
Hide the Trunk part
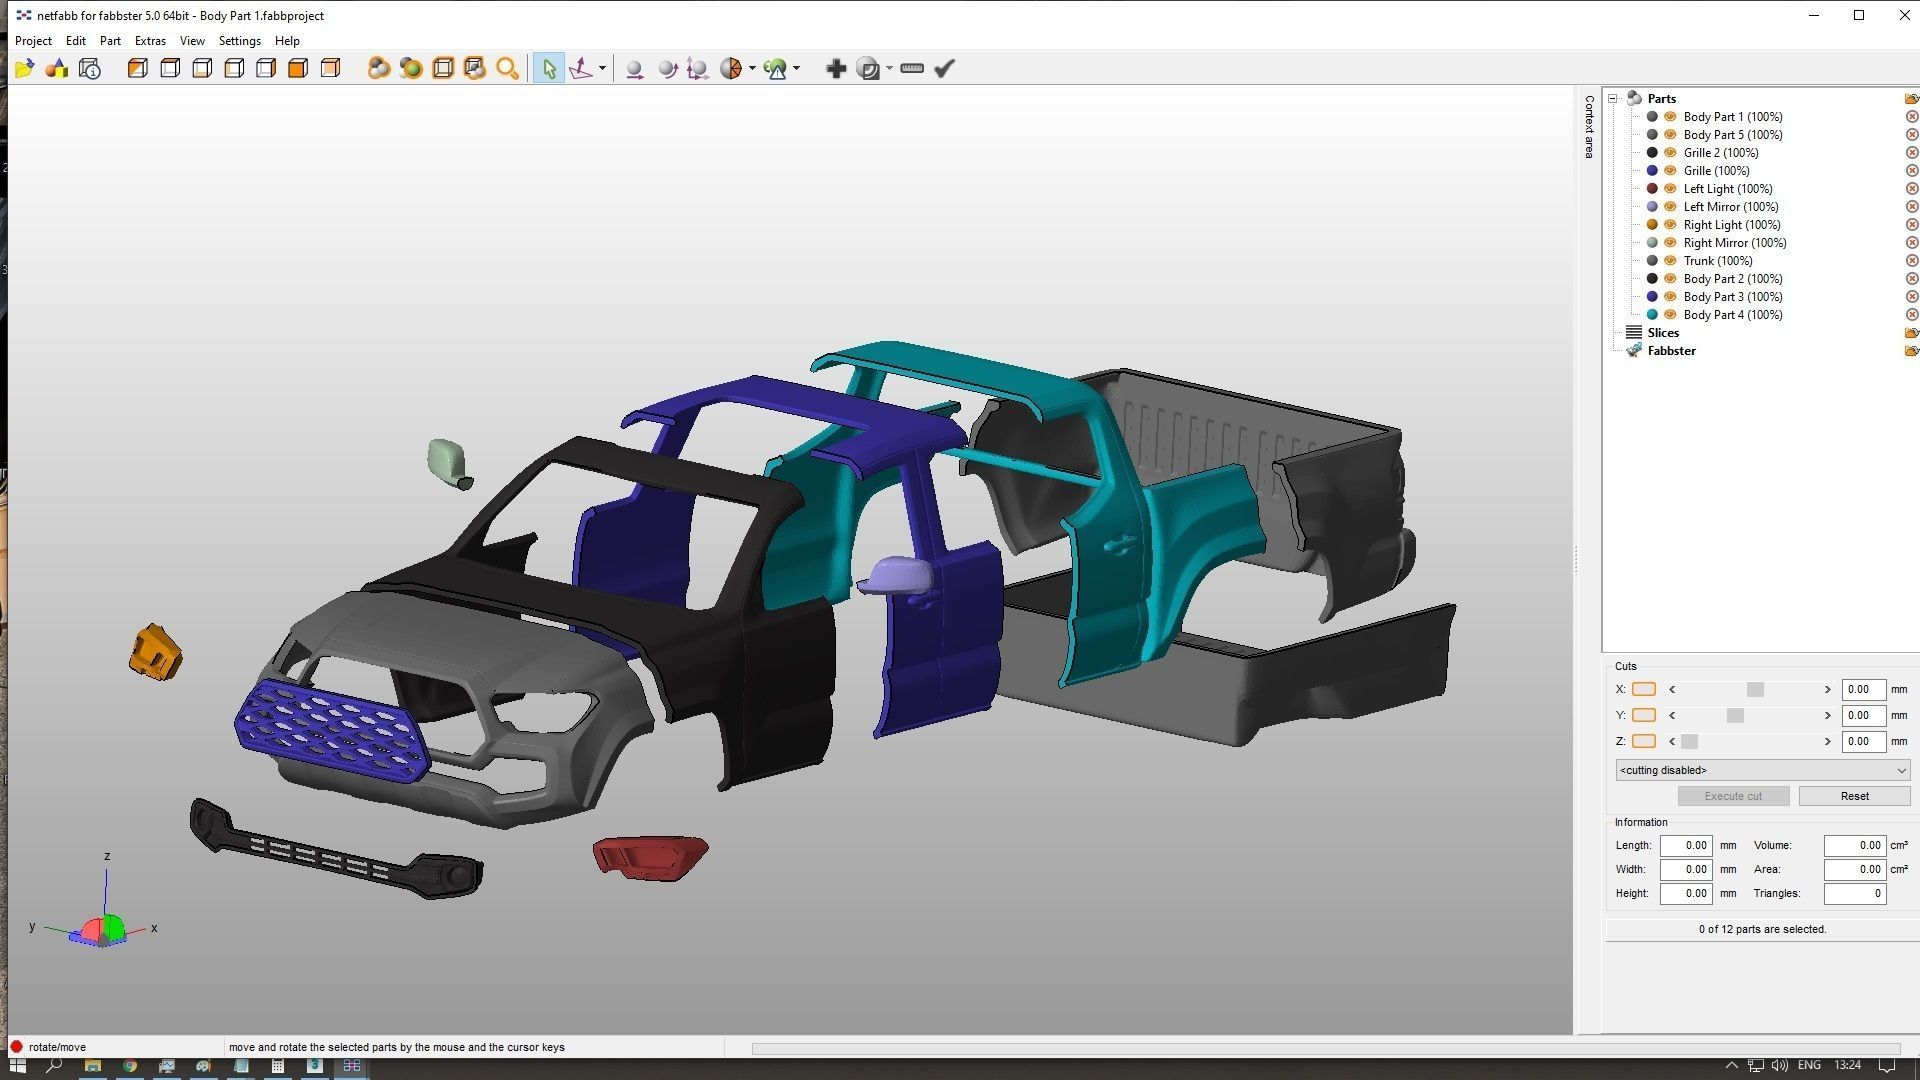click(1670, 261)
